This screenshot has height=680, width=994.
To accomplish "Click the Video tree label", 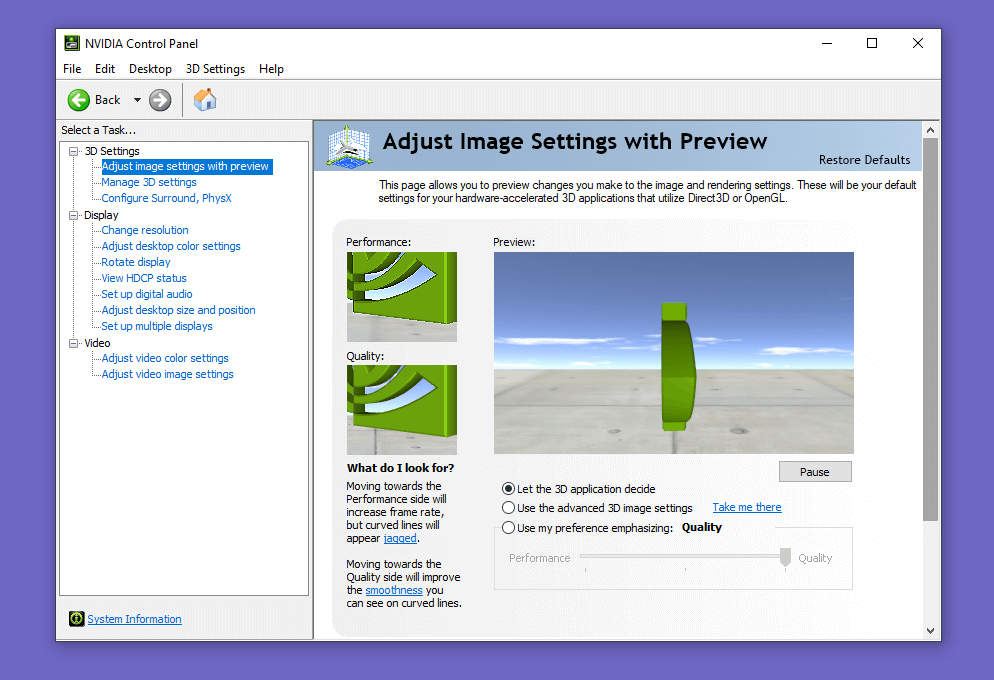I will [x=97, y=343].
